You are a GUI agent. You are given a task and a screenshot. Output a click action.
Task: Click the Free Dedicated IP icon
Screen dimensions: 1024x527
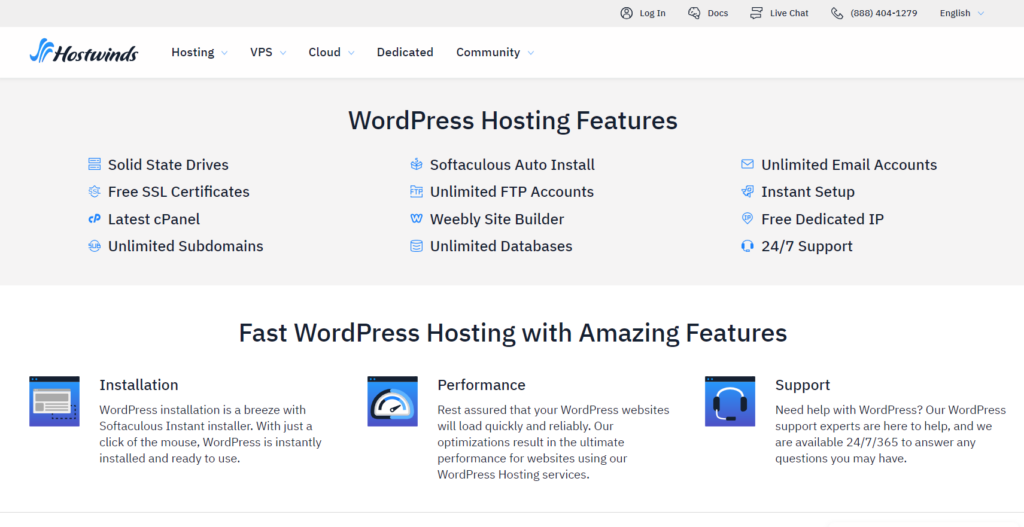747,219
